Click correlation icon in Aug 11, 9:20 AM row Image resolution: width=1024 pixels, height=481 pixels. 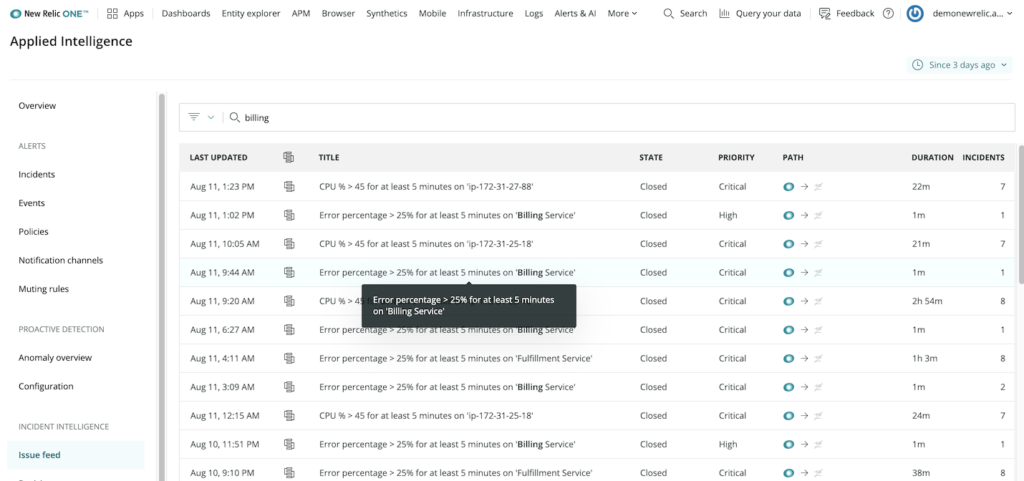tap(289, 301)
